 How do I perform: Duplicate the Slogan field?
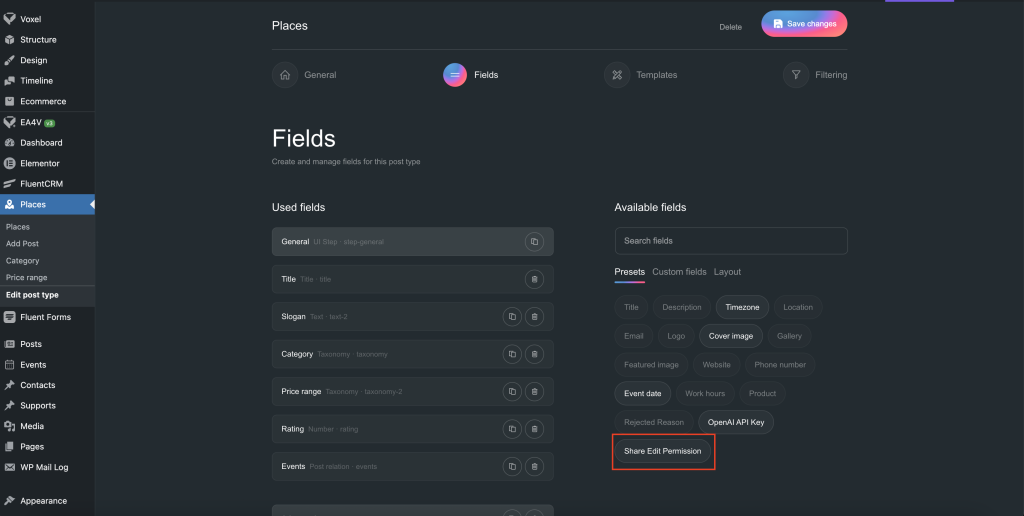(512, 317)
